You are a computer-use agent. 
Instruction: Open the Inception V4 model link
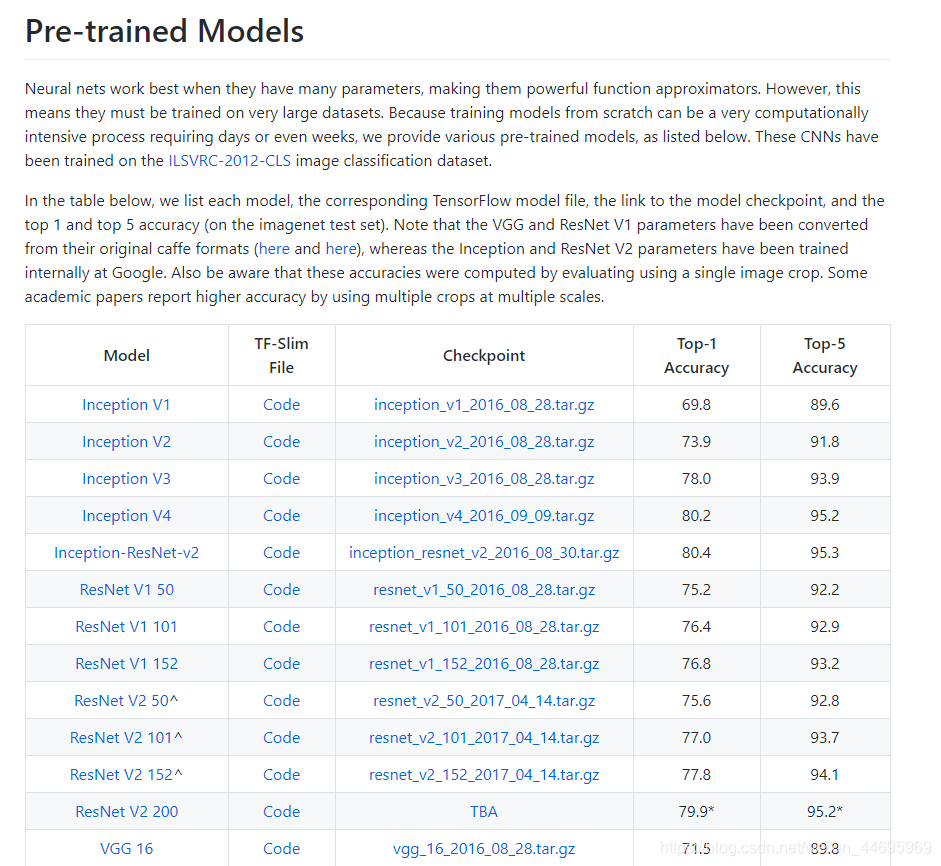click(127, 516)
